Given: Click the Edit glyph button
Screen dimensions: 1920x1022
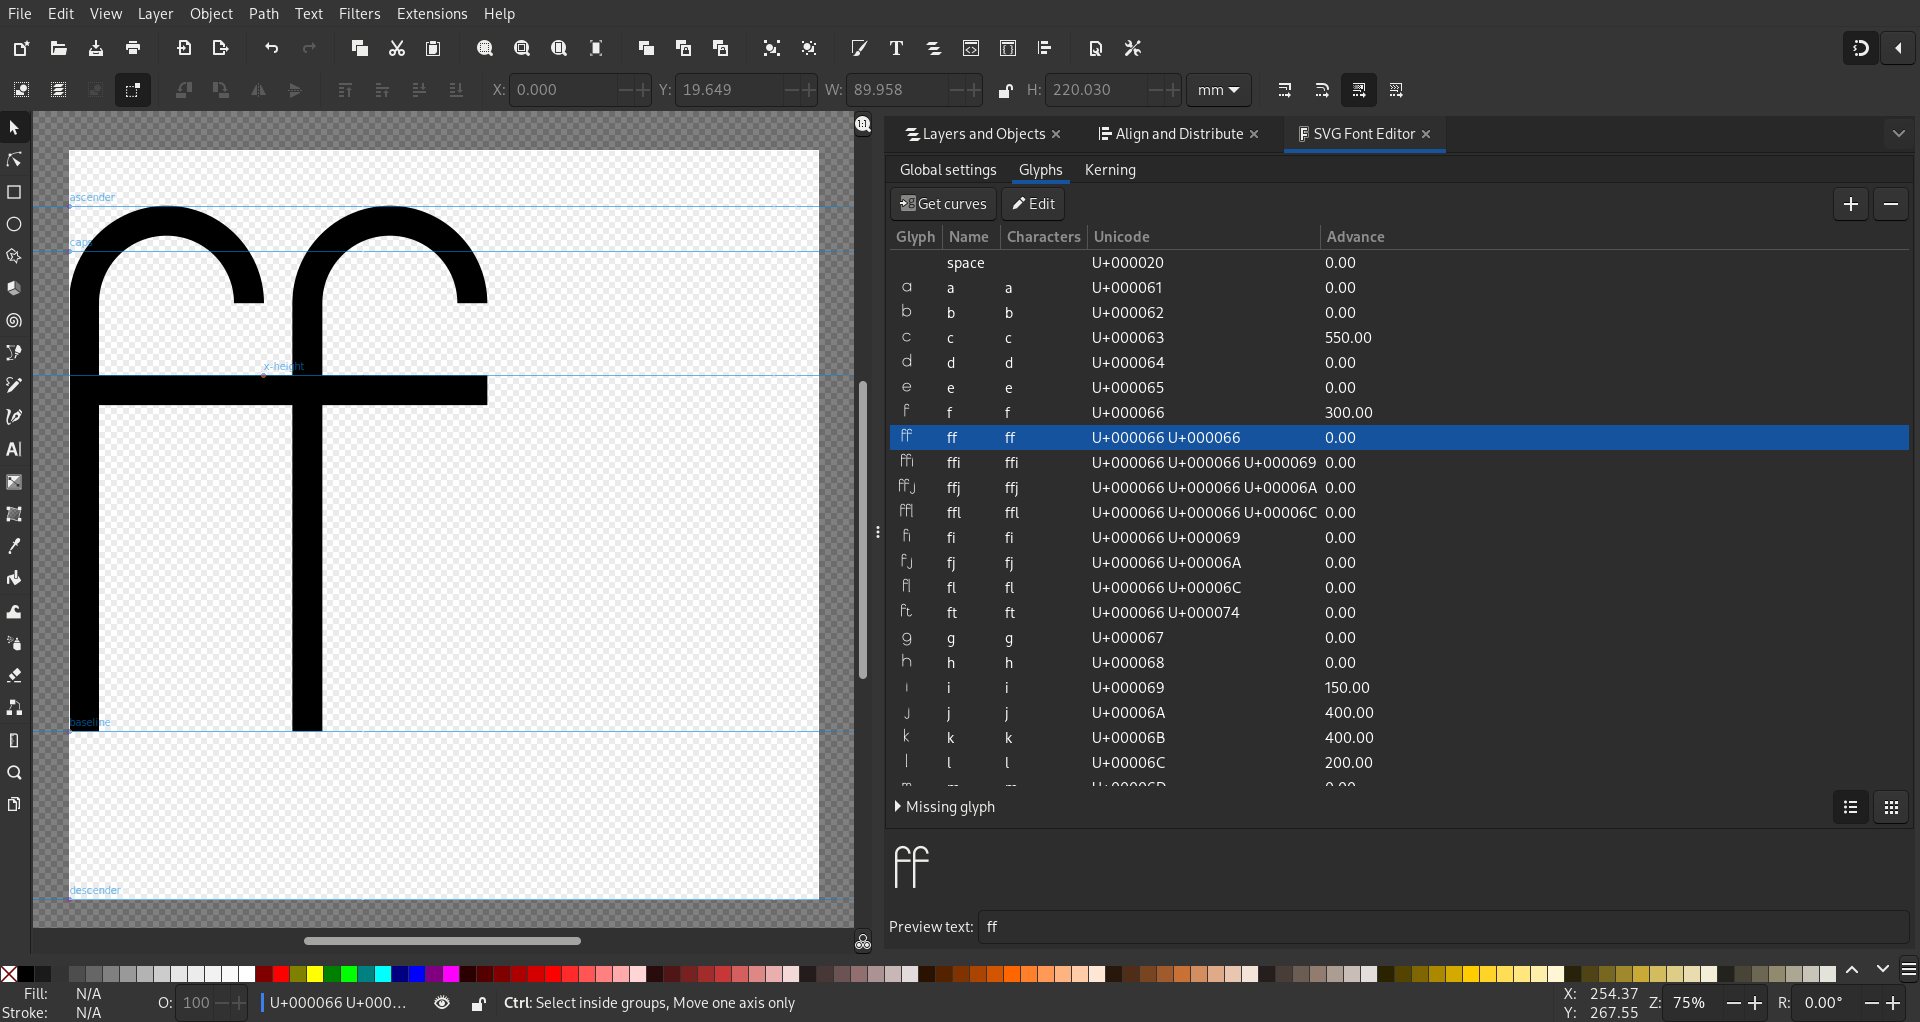Looking at the screenshot, I should coord(1033,204).
